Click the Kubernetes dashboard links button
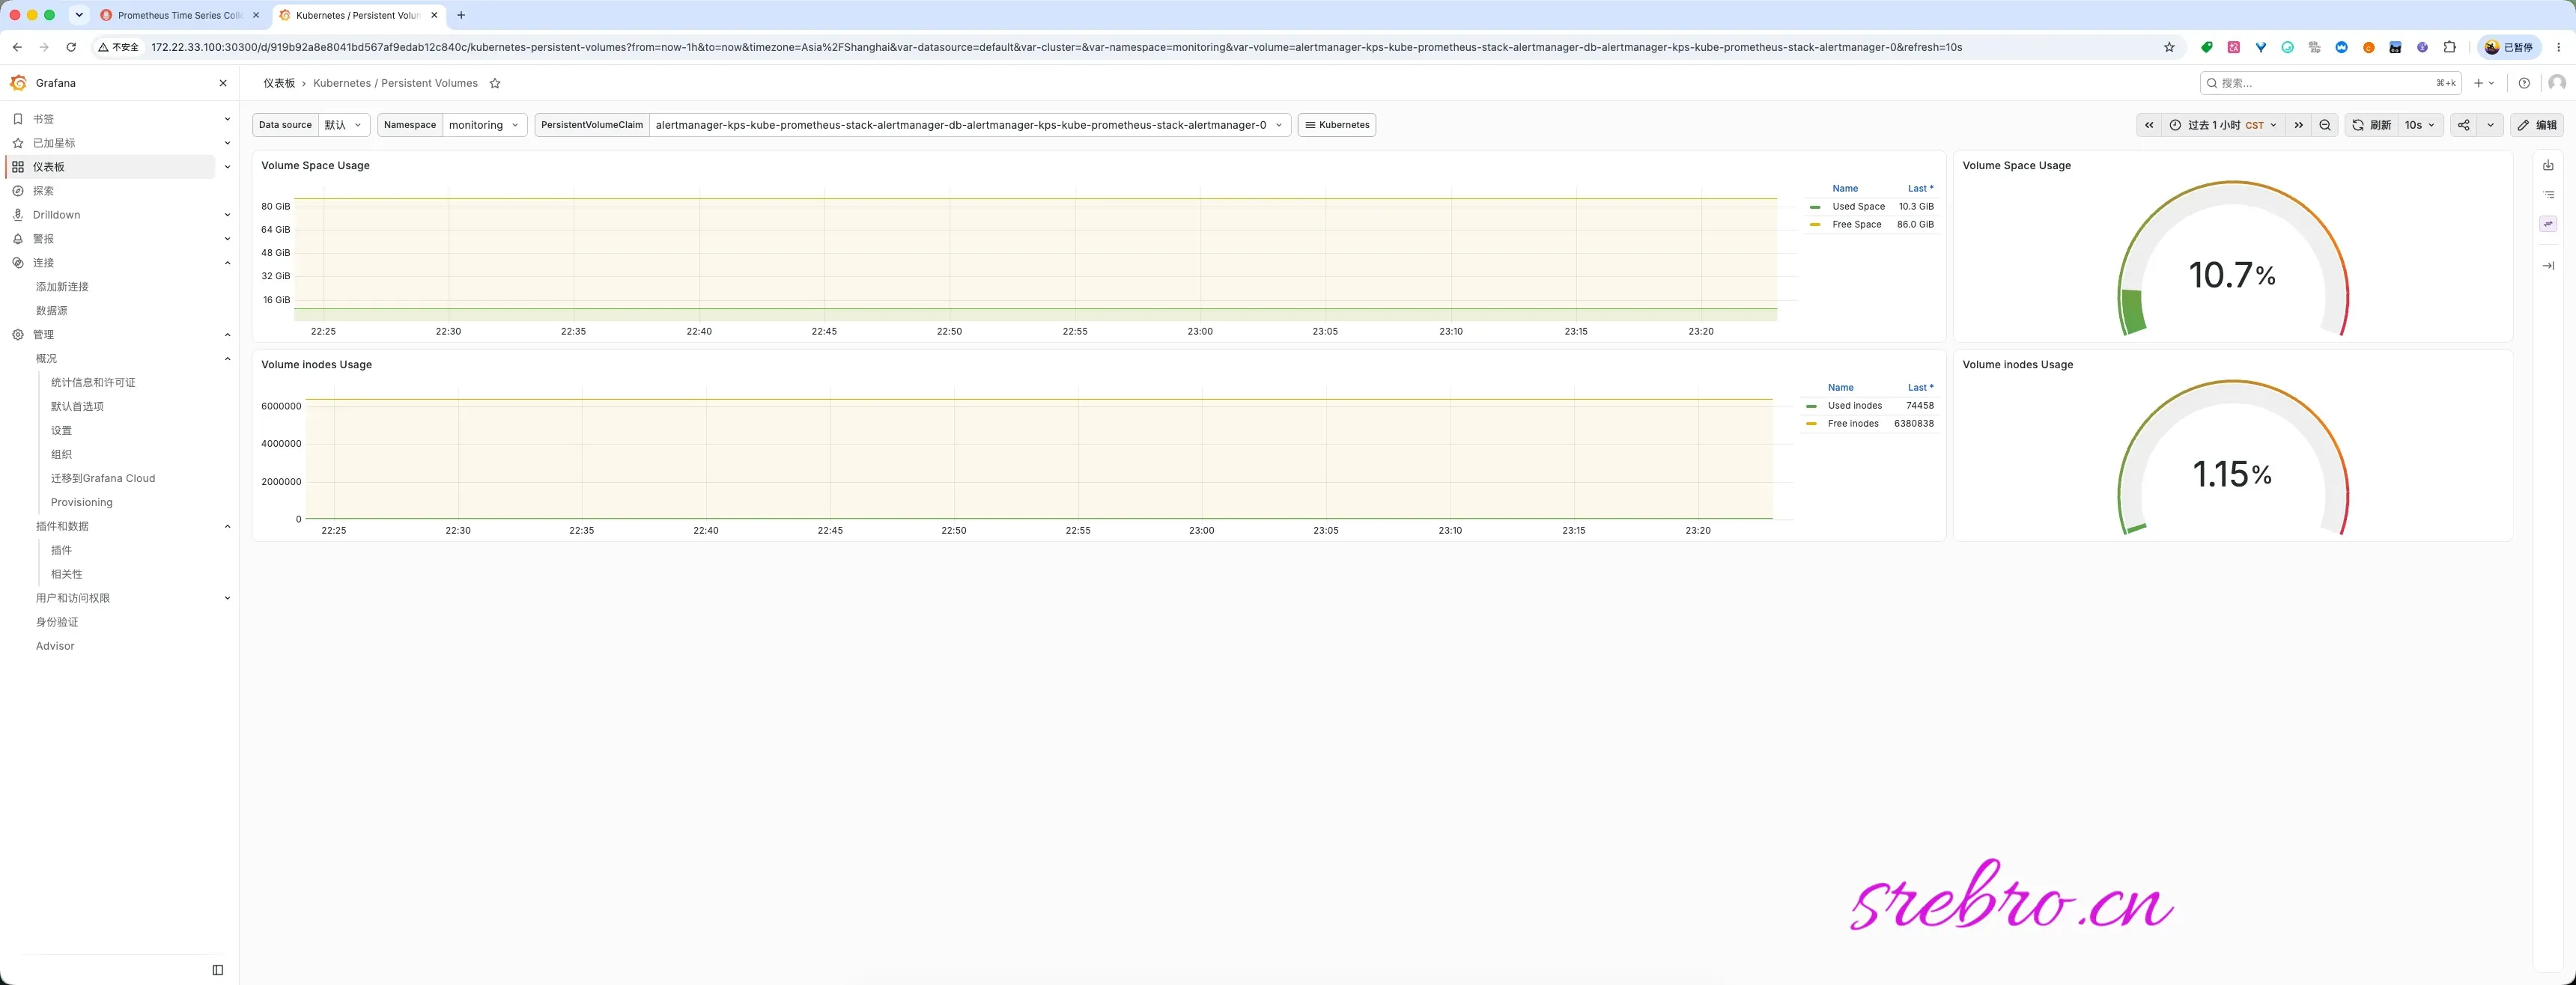2576x985 pixels. click(1337, 125)
